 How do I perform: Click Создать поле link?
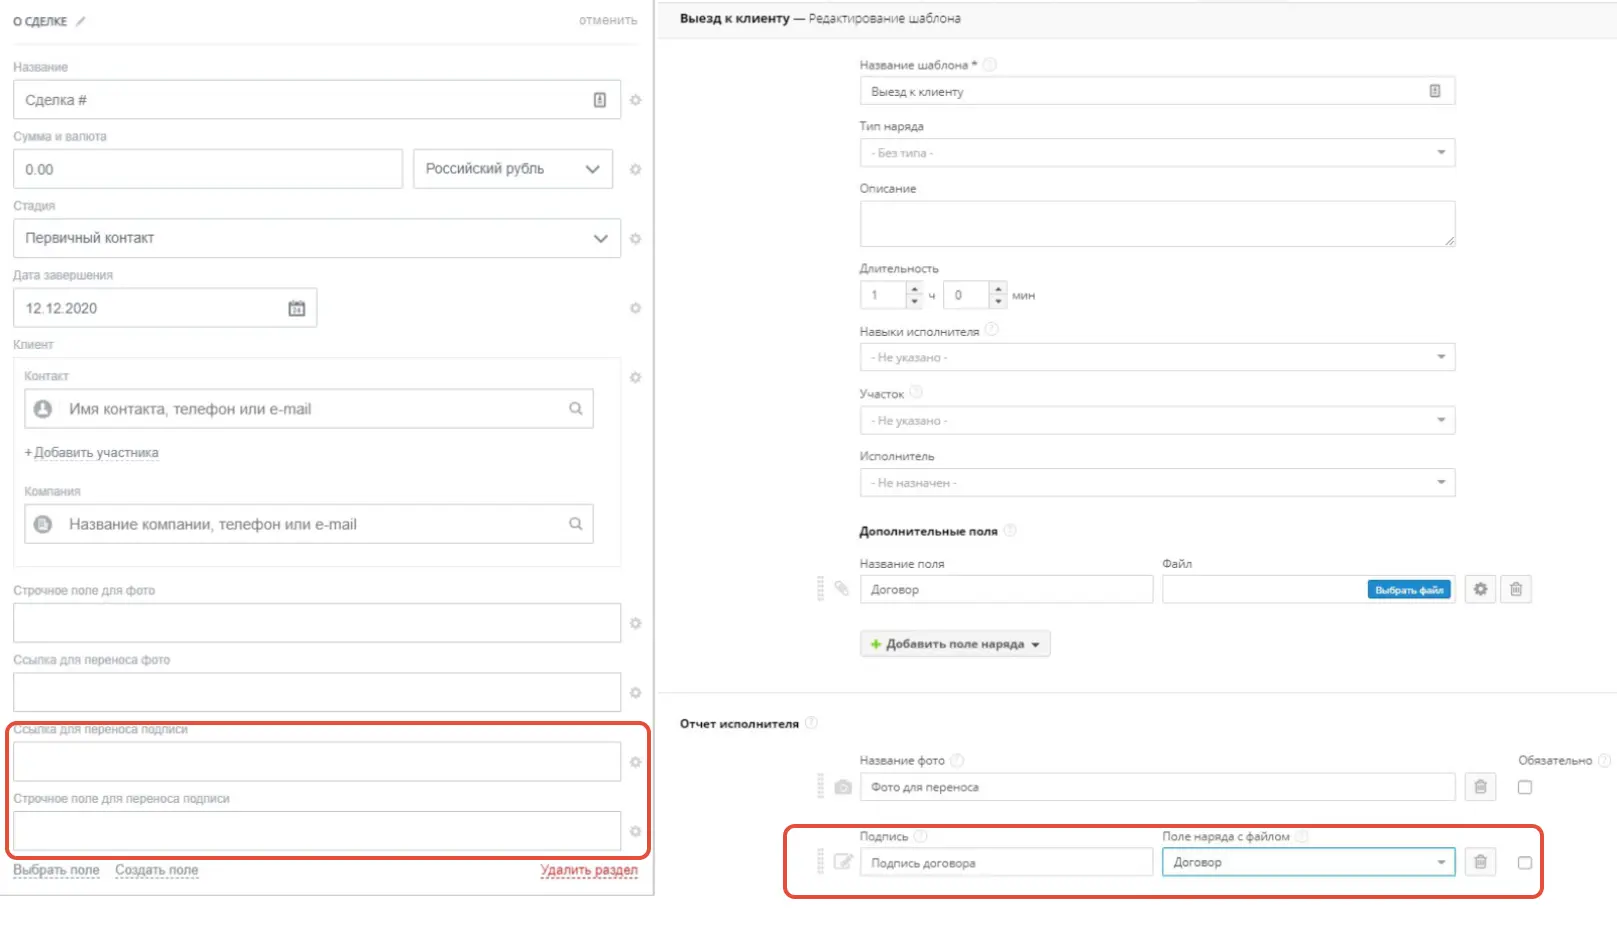tap(156, 870)
